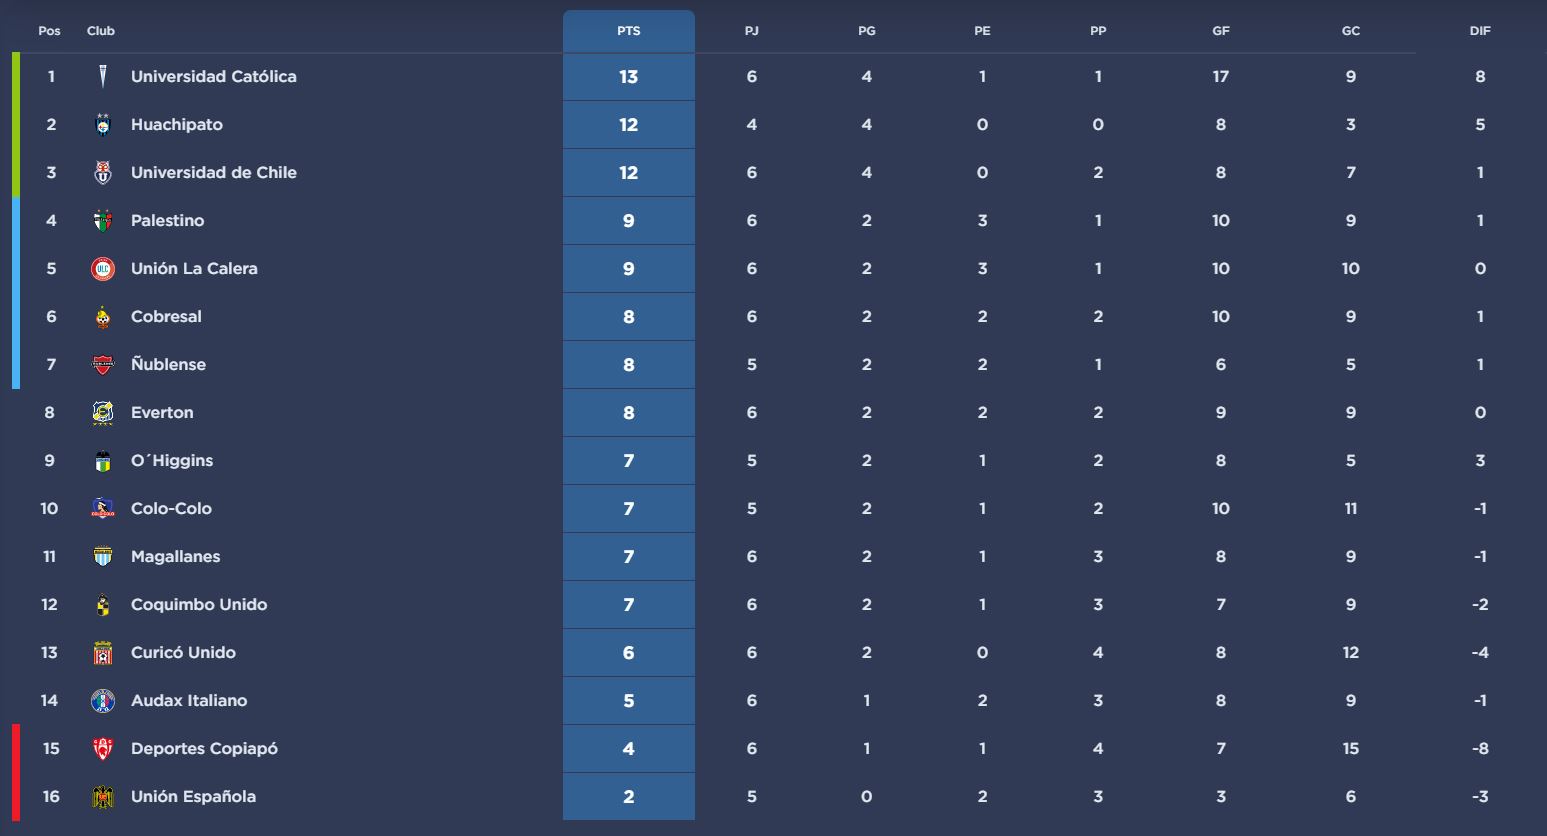Viewport: 1547px width, 836px height.
Task: Open Universidad Católica team name
Action: click(x=214, y=77)
